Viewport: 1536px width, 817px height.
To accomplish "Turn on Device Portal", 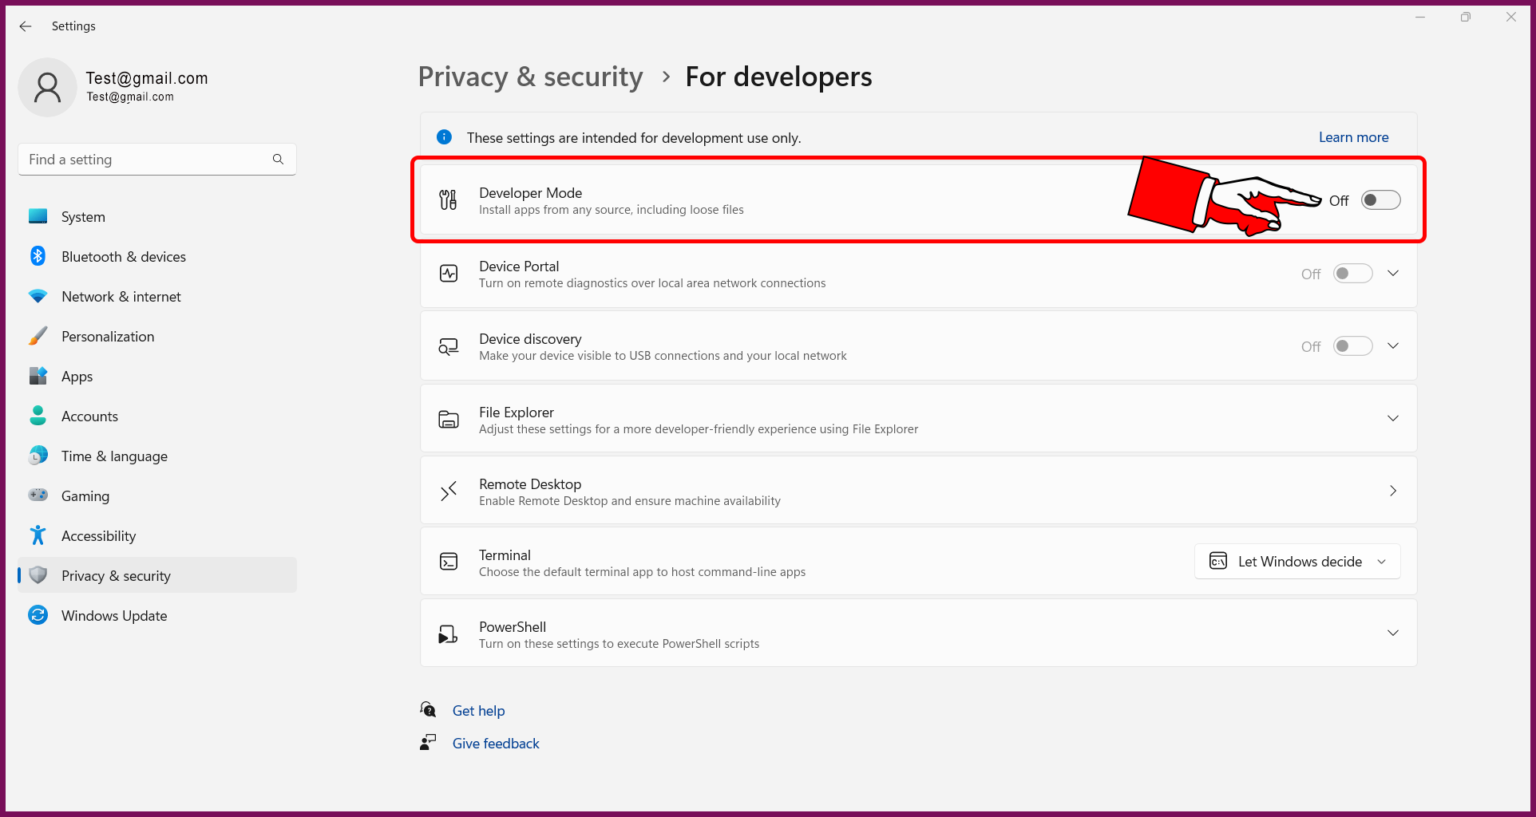I will 1352,272.
